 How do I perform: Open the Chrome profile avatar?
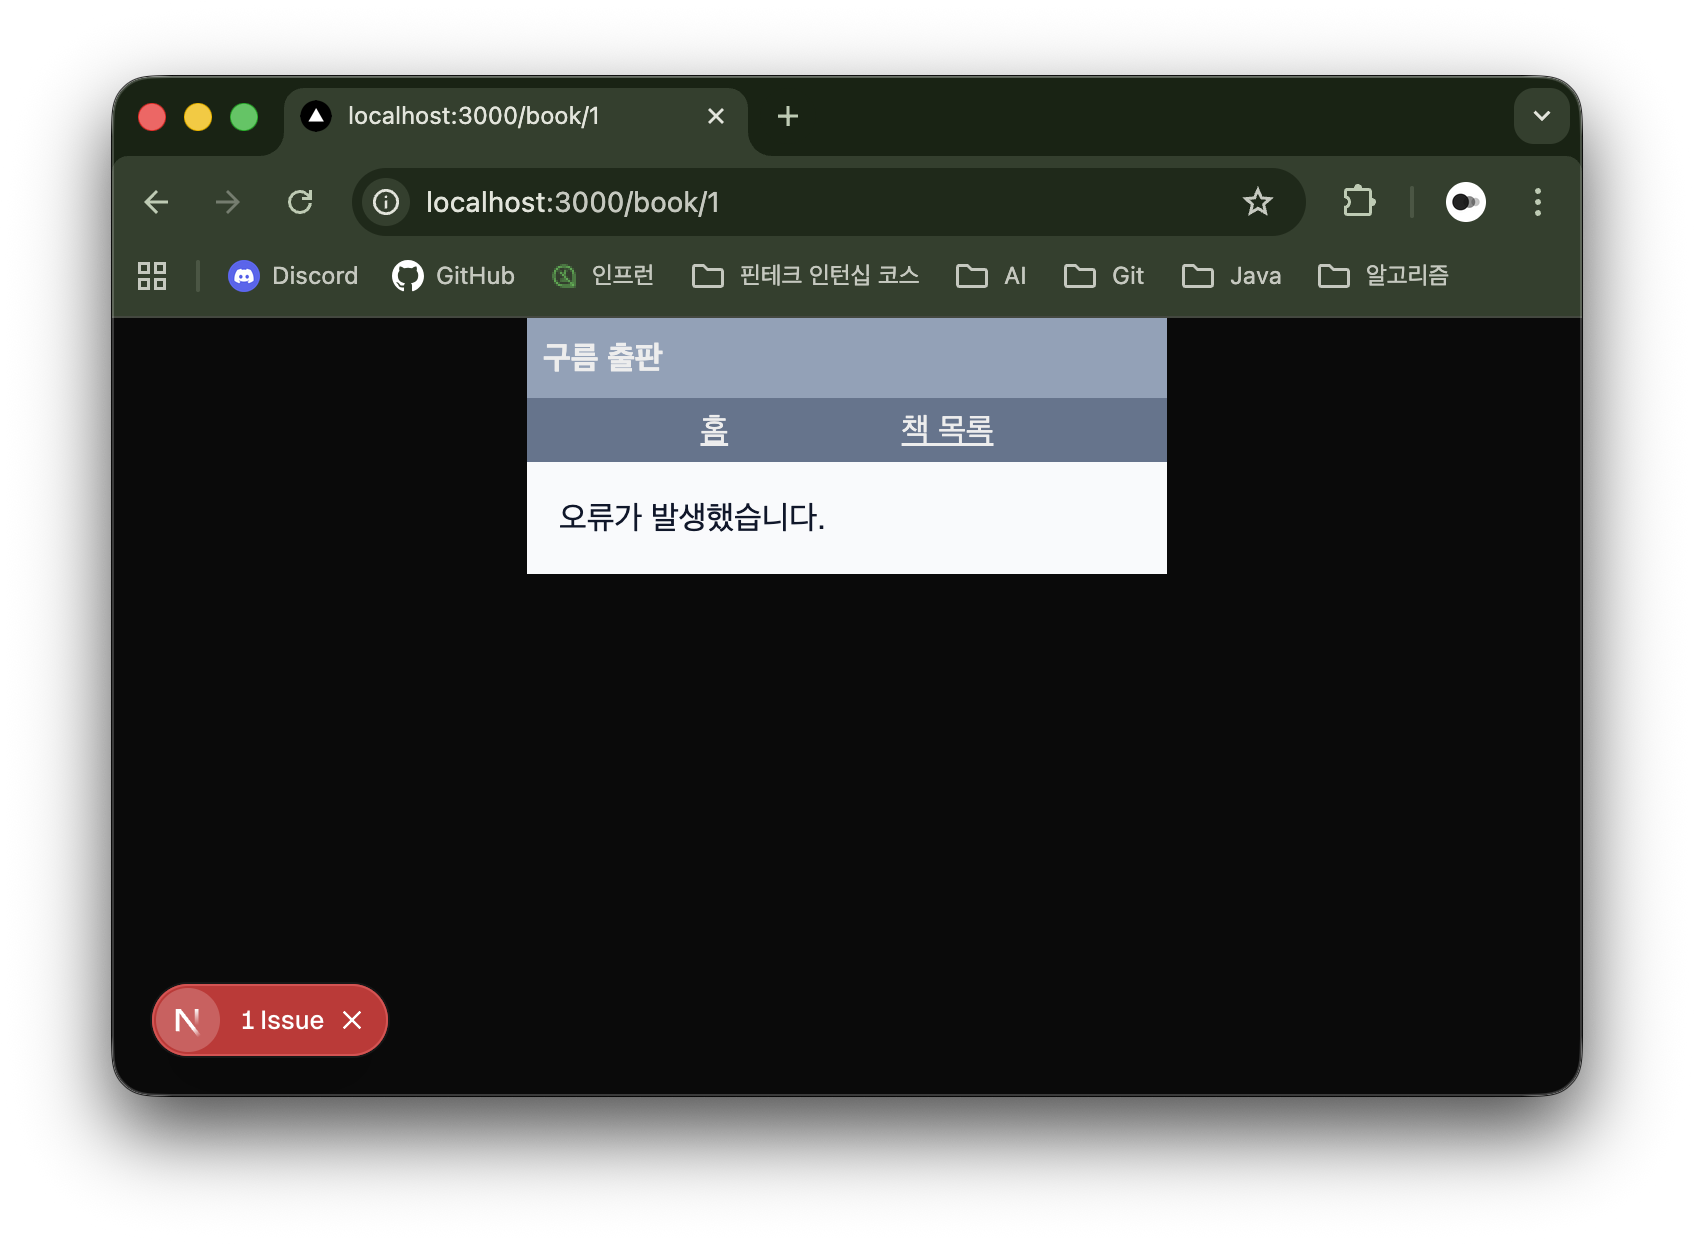point(1465,202)
